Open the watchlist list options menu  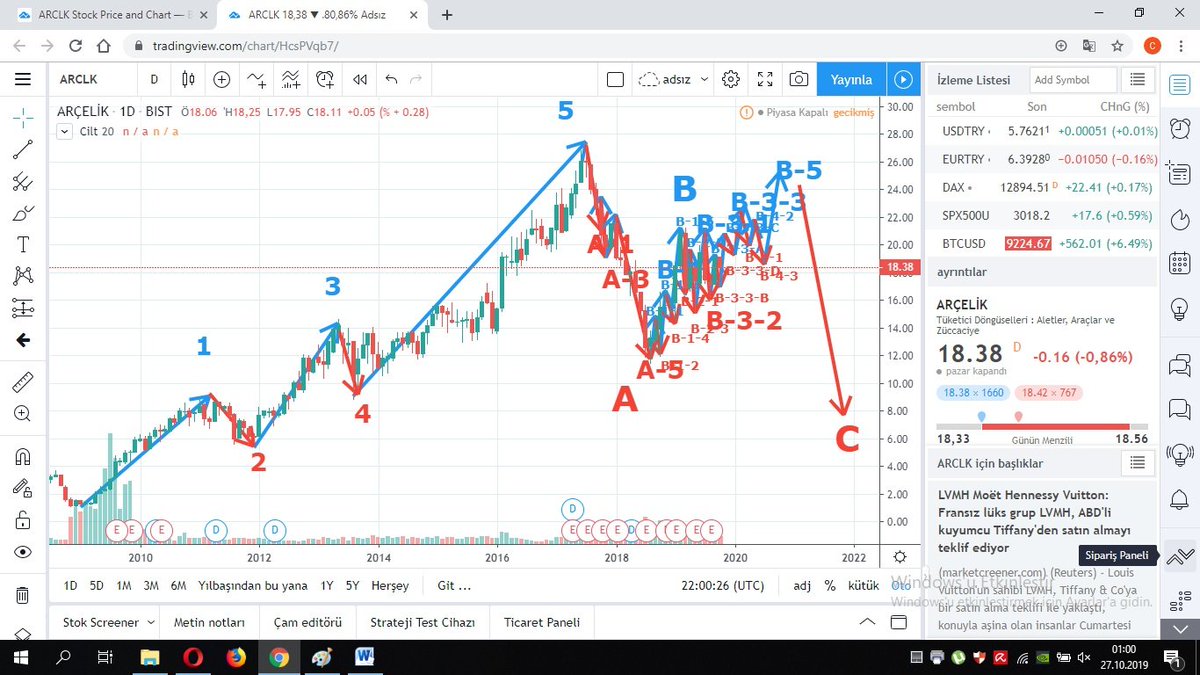click(1136, 79)
